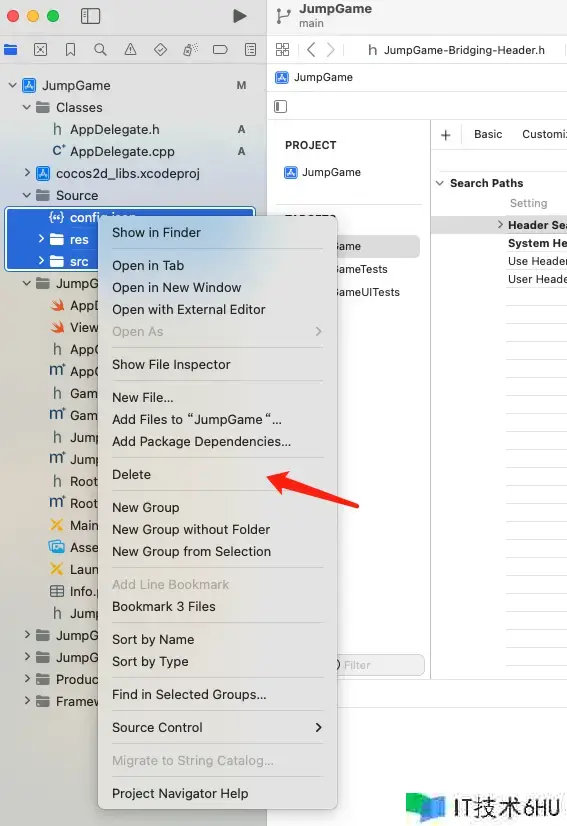Choose Show File Inspector
The height and width of the screenshot is (826, 567).
171,365
